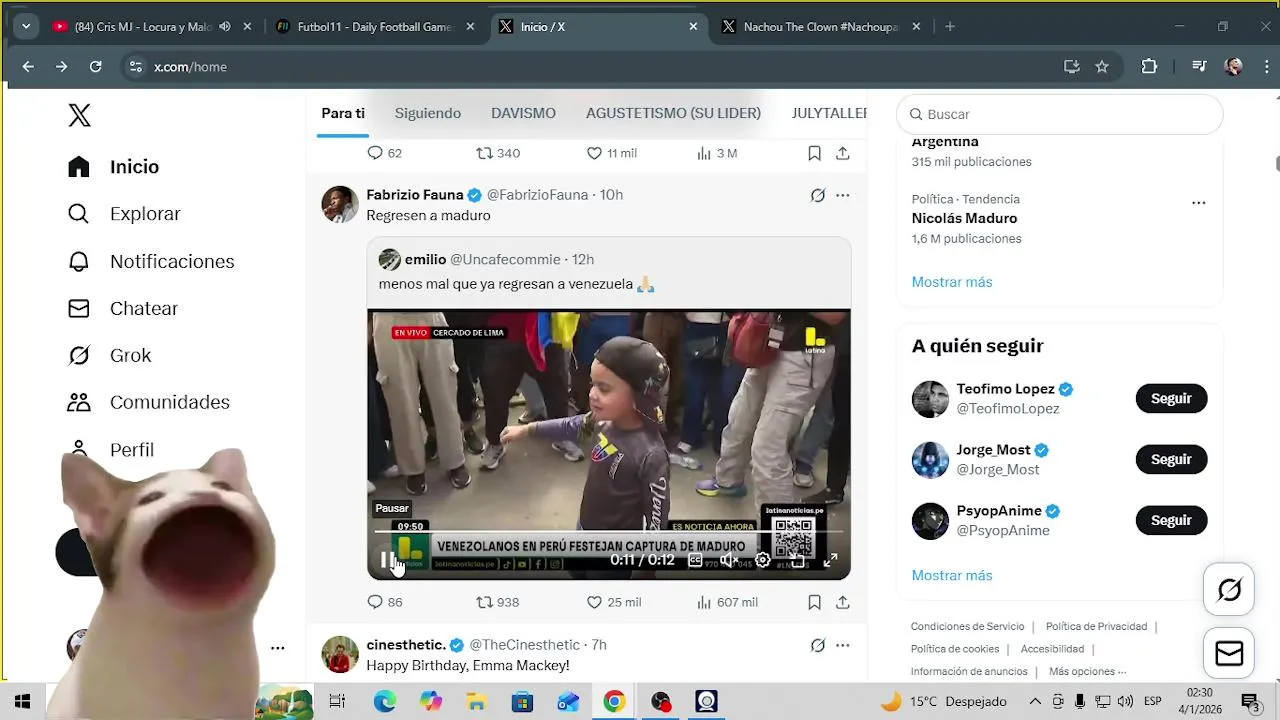Image resolution: width=1280 pixels, height=720 pixels.
Task: Follow PsyopAnime
Action: point(1171,520)
